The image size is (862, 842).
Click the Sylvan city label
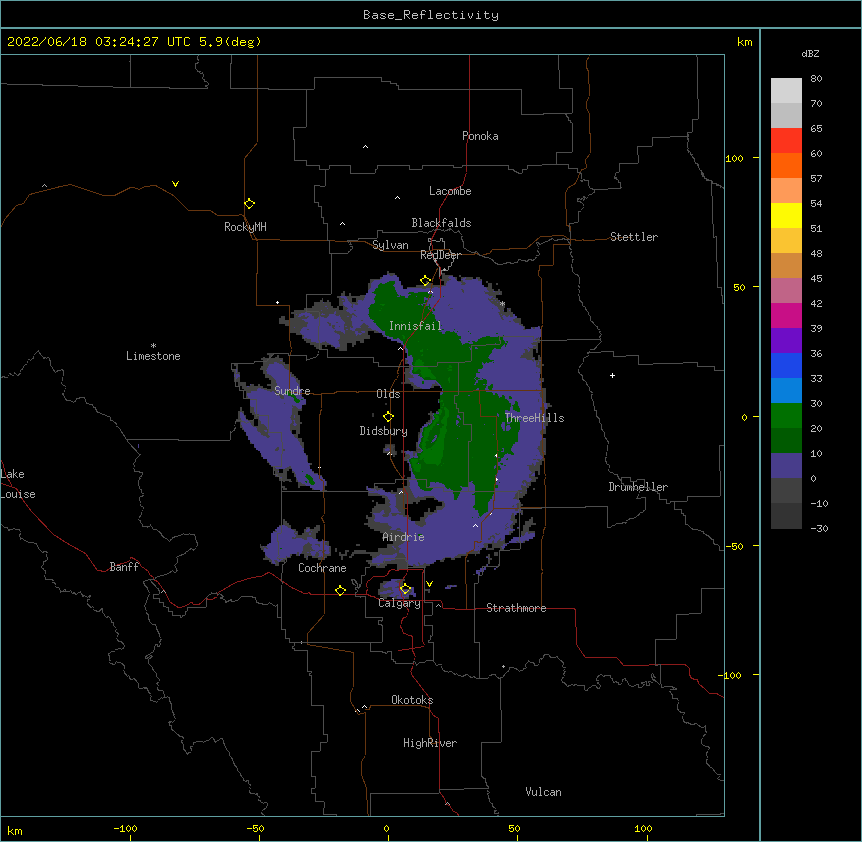pos(390,245)
